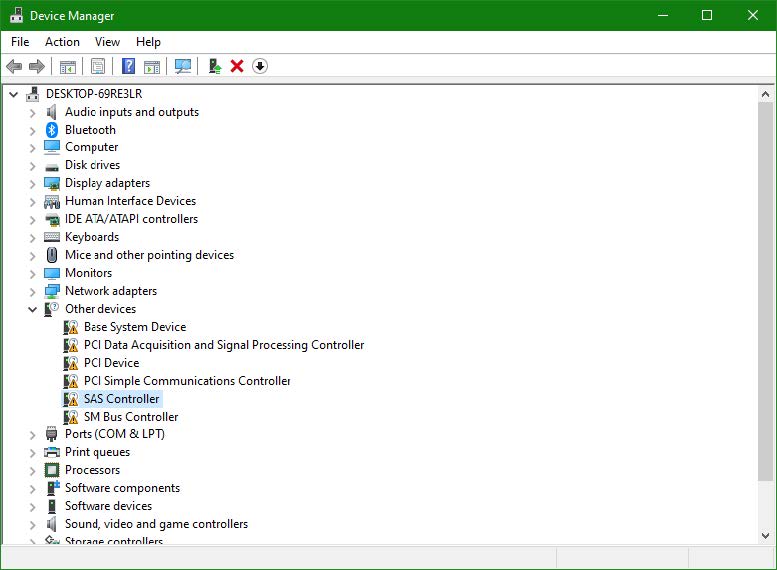Viewport: 777px width, 570px height.
Task: Expand the Software devices node
Action: (33, 507)
